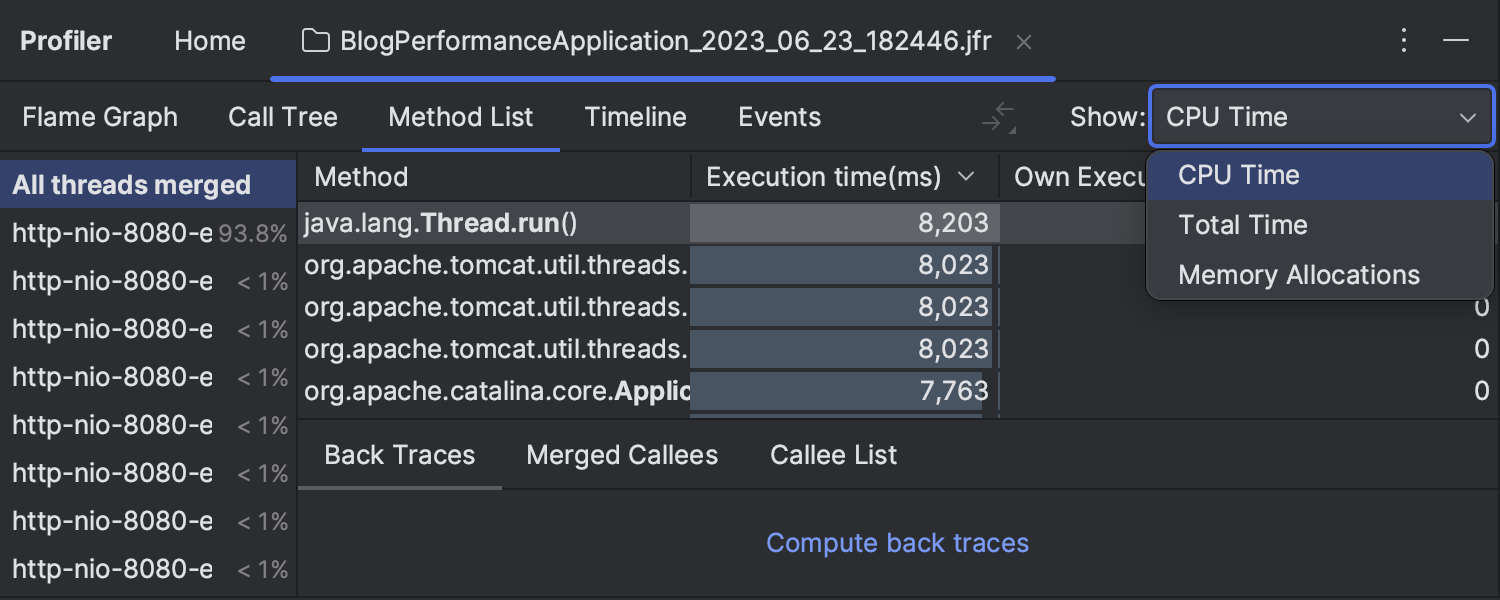The height and width of the screenshot is (600, 1500).
Task: Click the folder icon on the jfr tab
Action: pos(316,41)
